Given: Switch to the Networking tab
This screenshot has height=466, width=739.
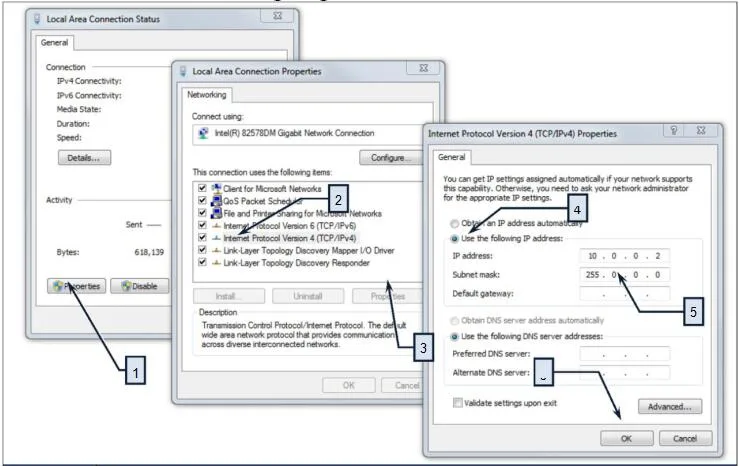Looking at the screenshot, I should click(x=208, y=95).
